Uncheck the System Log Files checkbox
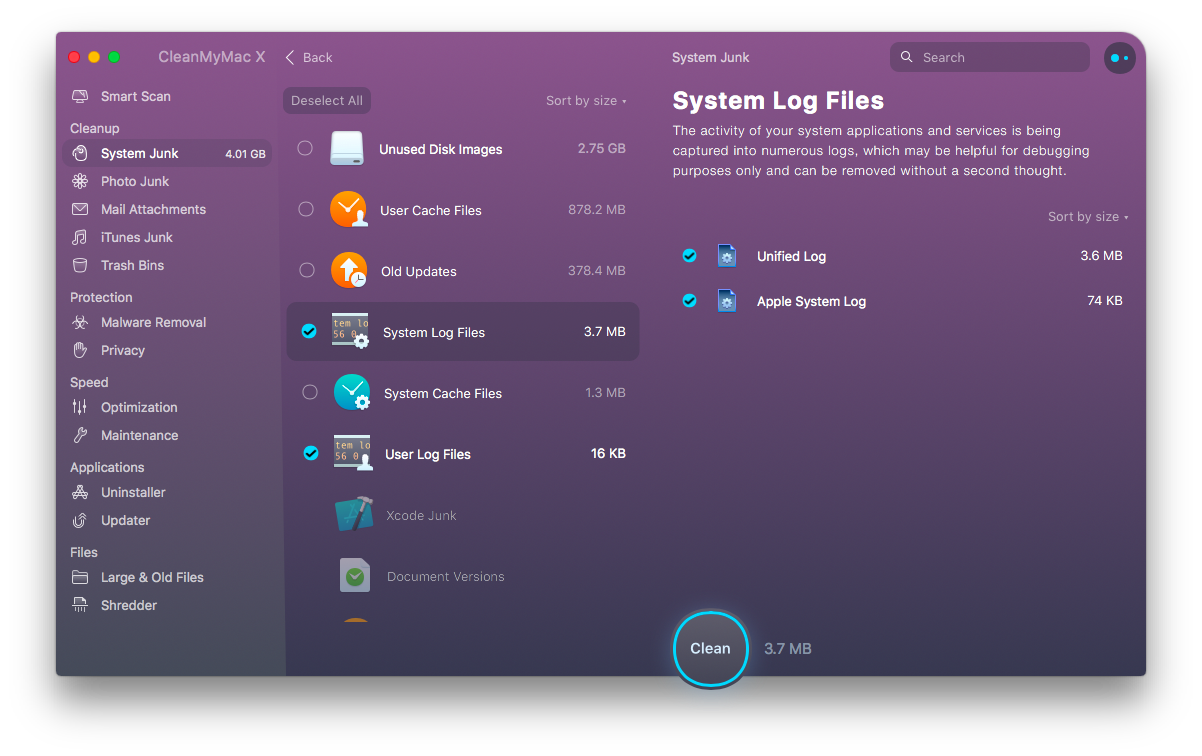The image size is (1202, 756). click(x=309, y=332)
